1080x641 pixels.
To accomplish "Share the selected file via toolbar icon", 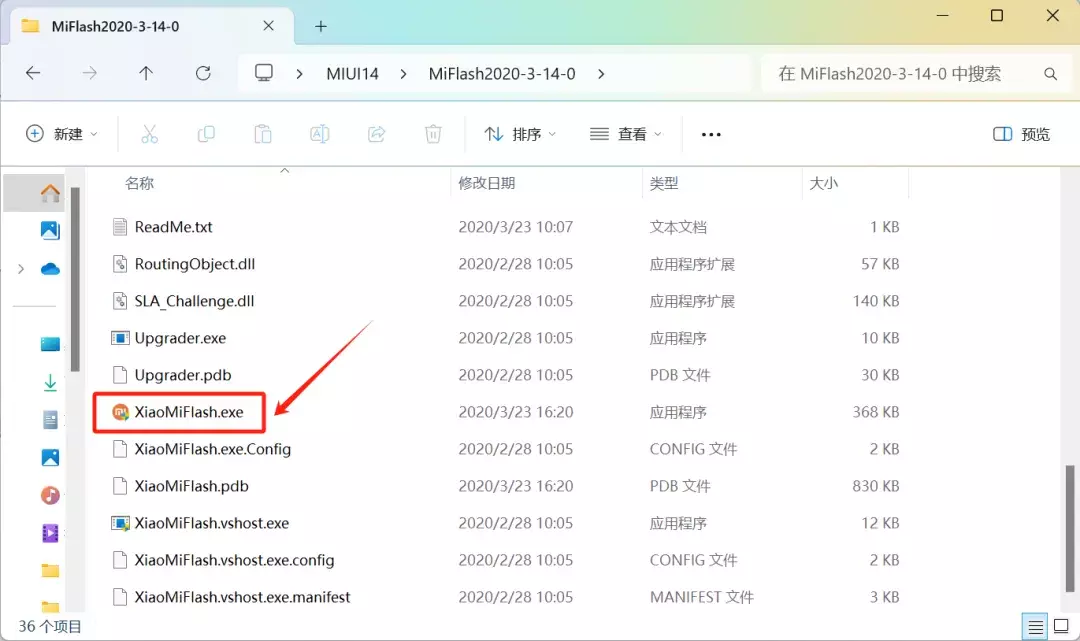I will pos(376,134).
